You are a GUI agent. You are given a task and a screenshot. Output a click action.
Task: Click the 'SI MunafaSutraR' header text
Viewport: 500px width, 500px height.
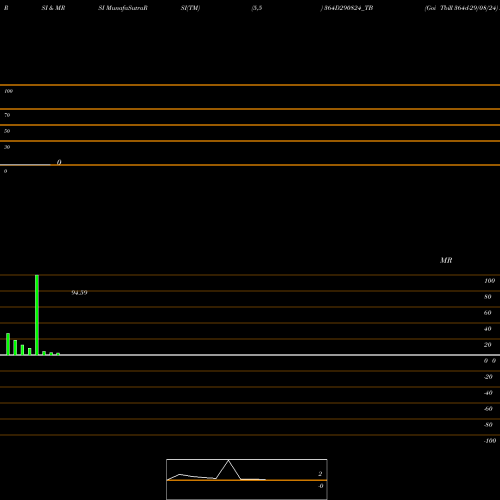(123, 8)
